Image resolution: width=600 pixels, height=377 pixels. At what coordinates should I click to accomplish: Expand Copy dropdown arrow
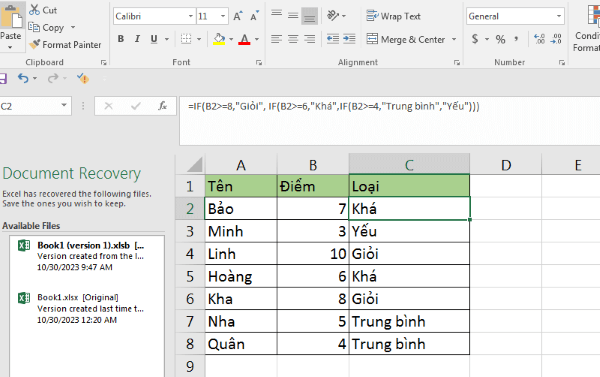73,28
